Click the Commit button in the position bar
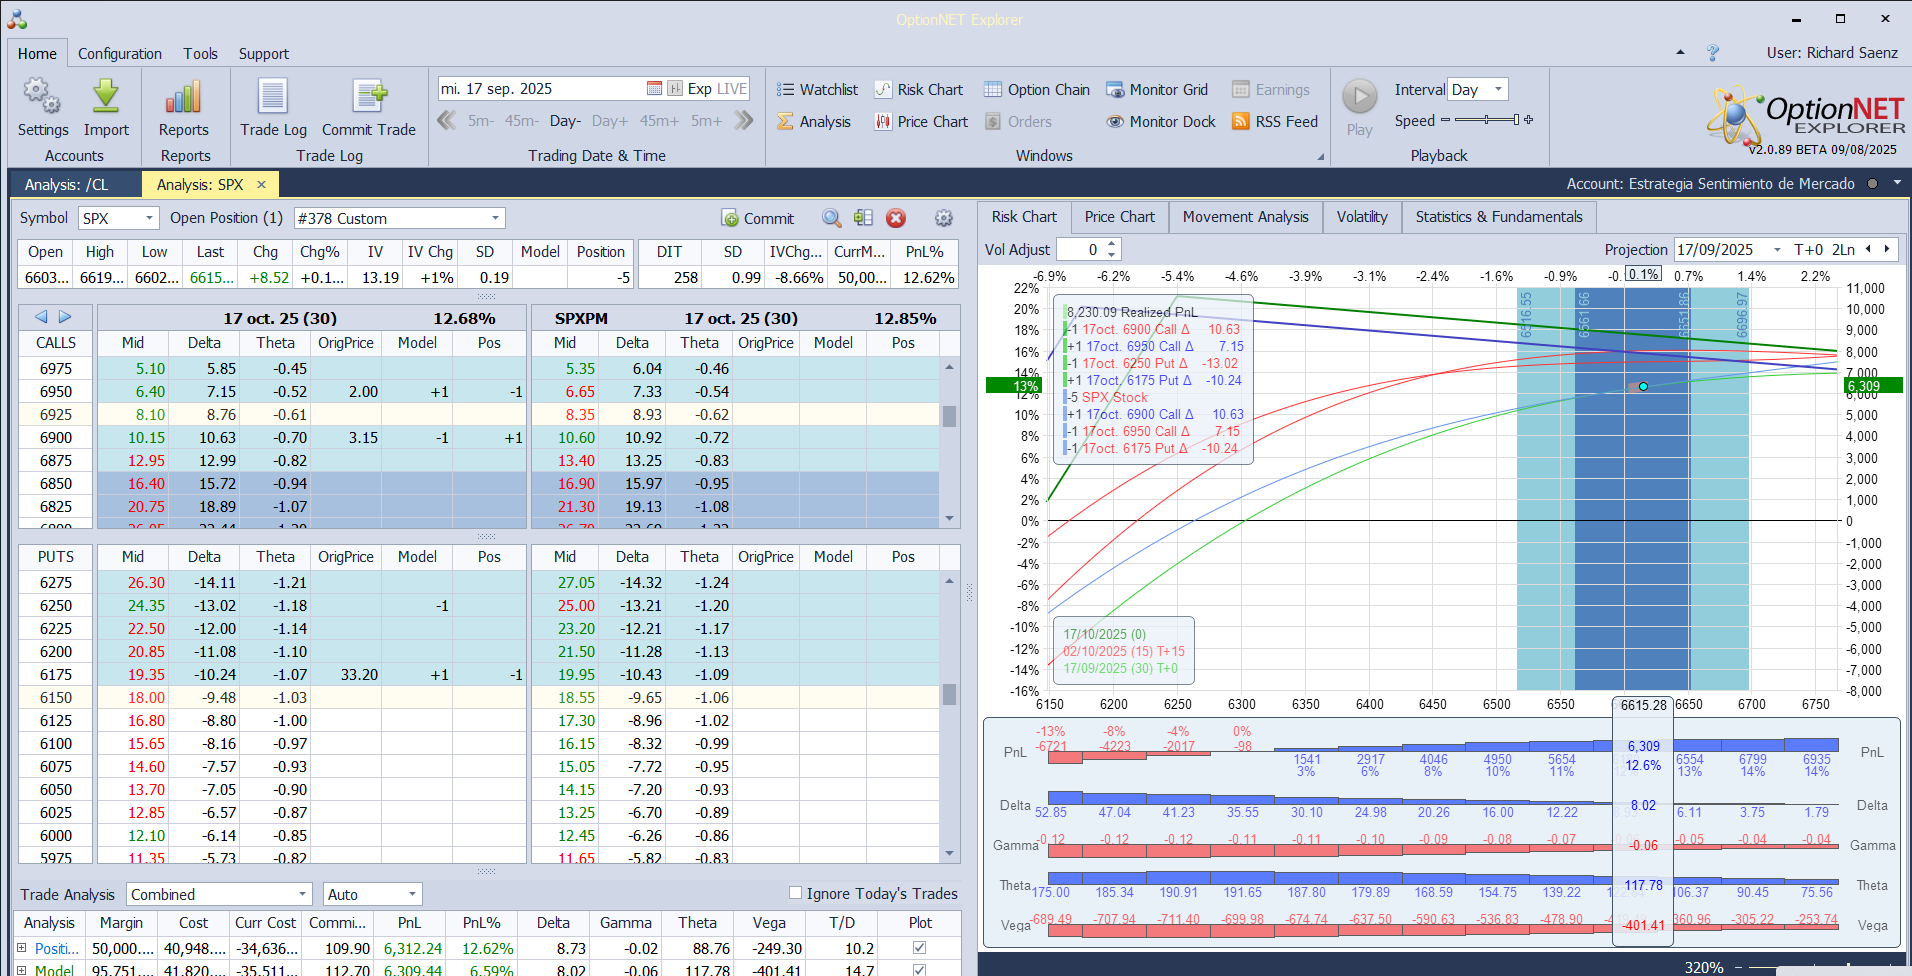The image size is (1912, 976). [x=757, y=218]
